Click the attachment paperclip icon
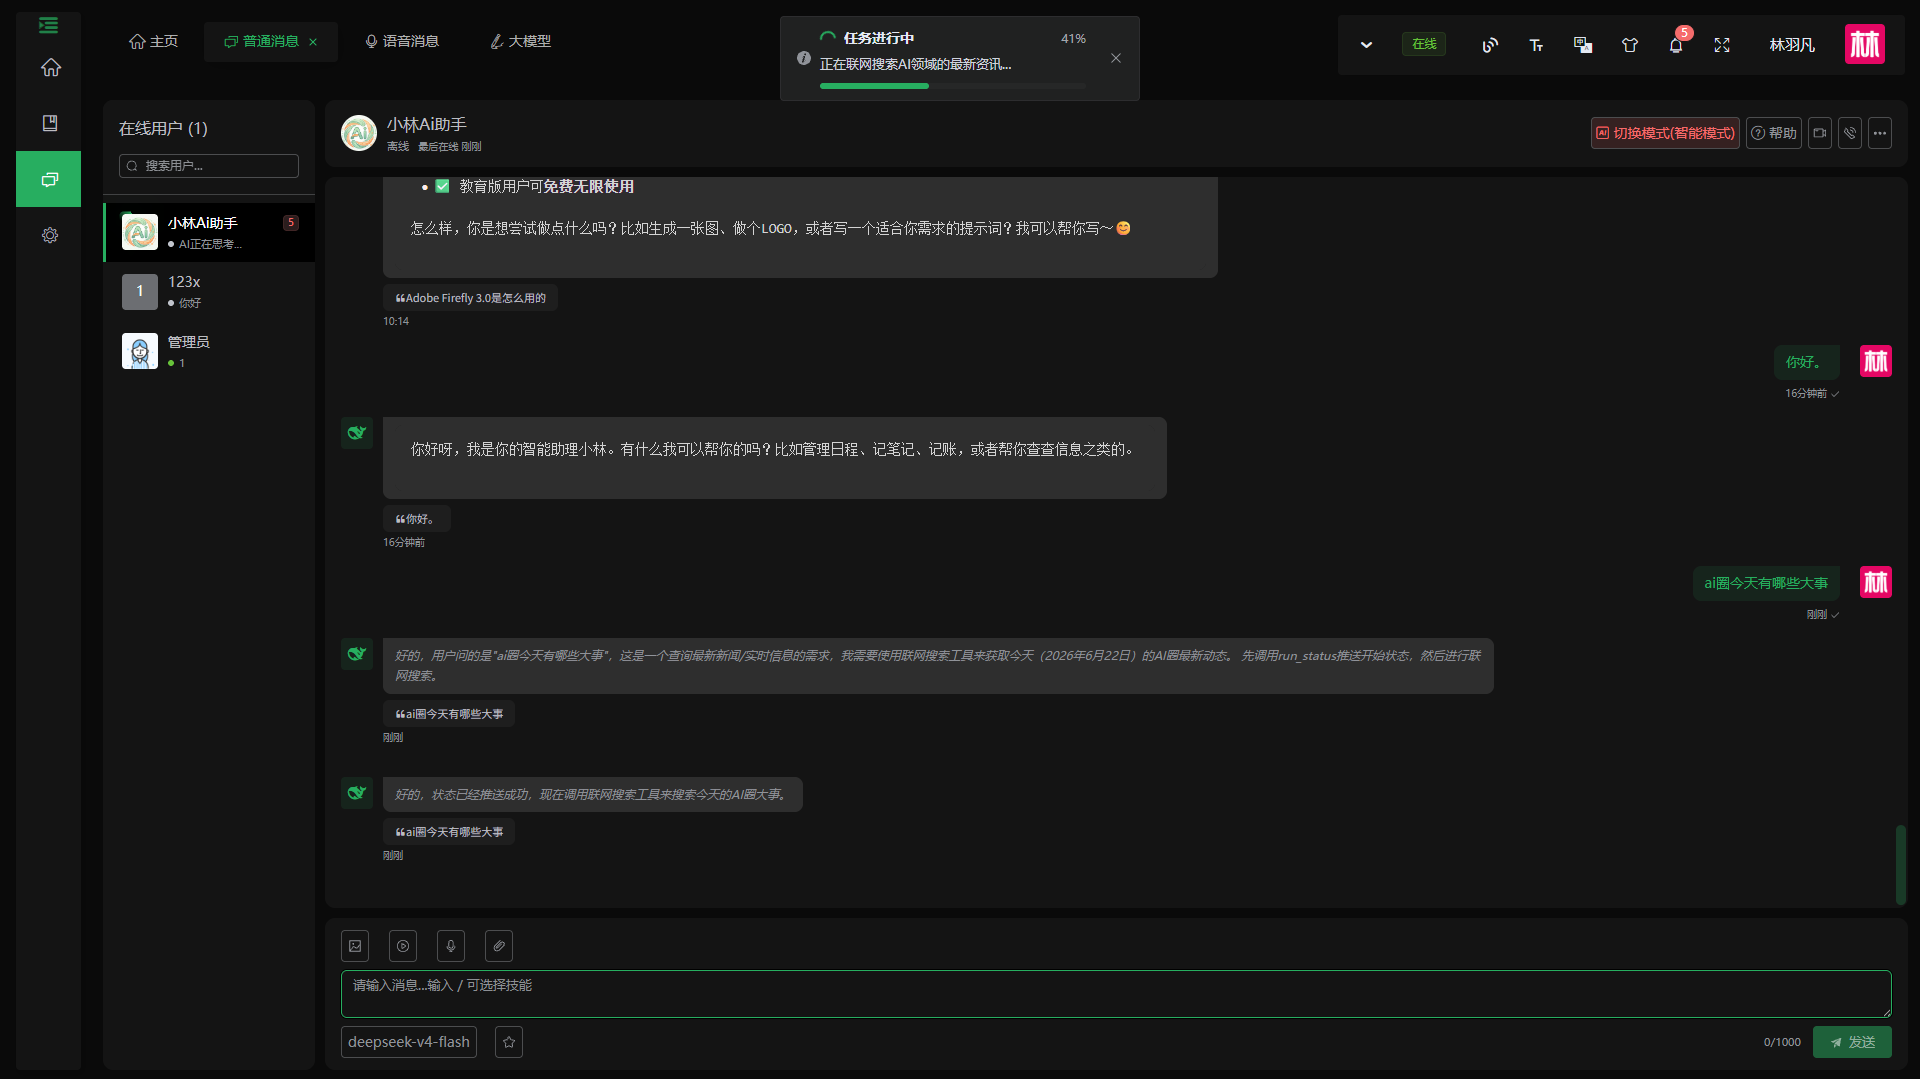 [x=499, y=946]
